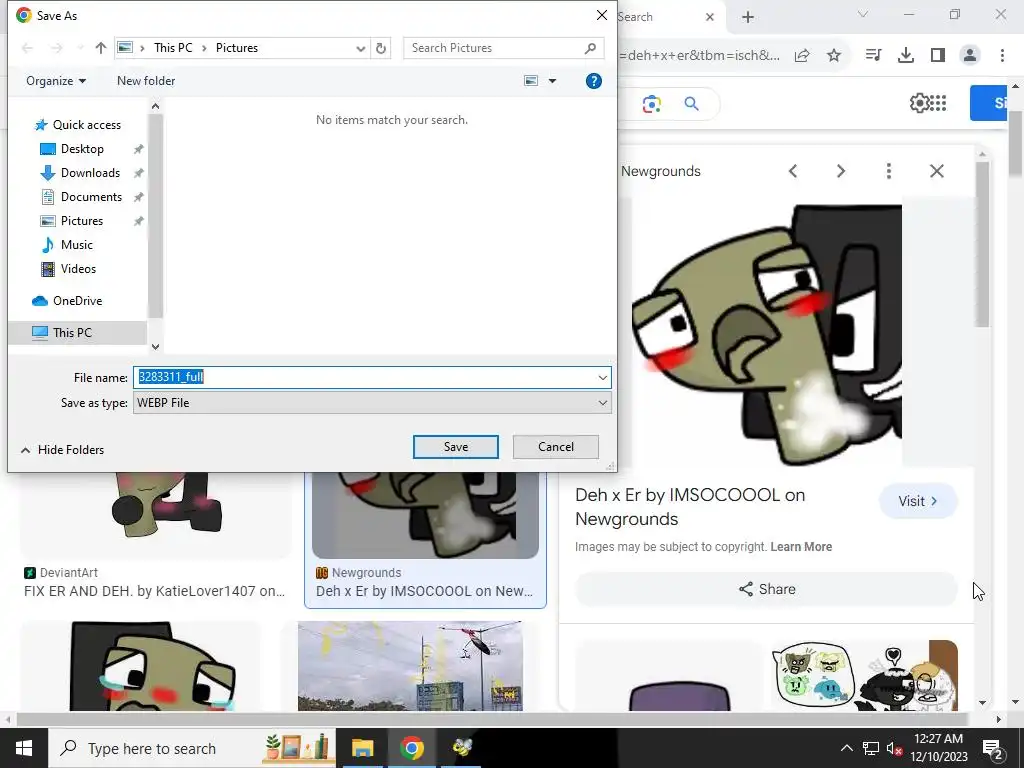The image size is (1024, 768).
Task: Close the image preview panel
Action: [937, 171]
